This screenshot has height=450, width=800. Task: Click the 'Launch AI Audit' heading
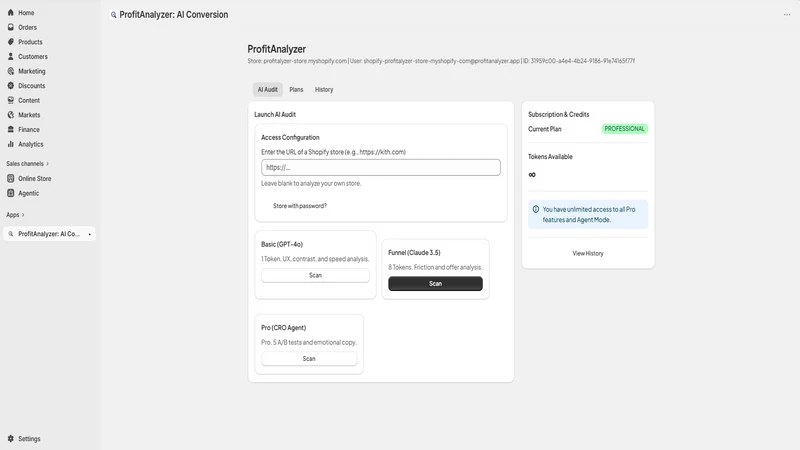click(275, 115)
